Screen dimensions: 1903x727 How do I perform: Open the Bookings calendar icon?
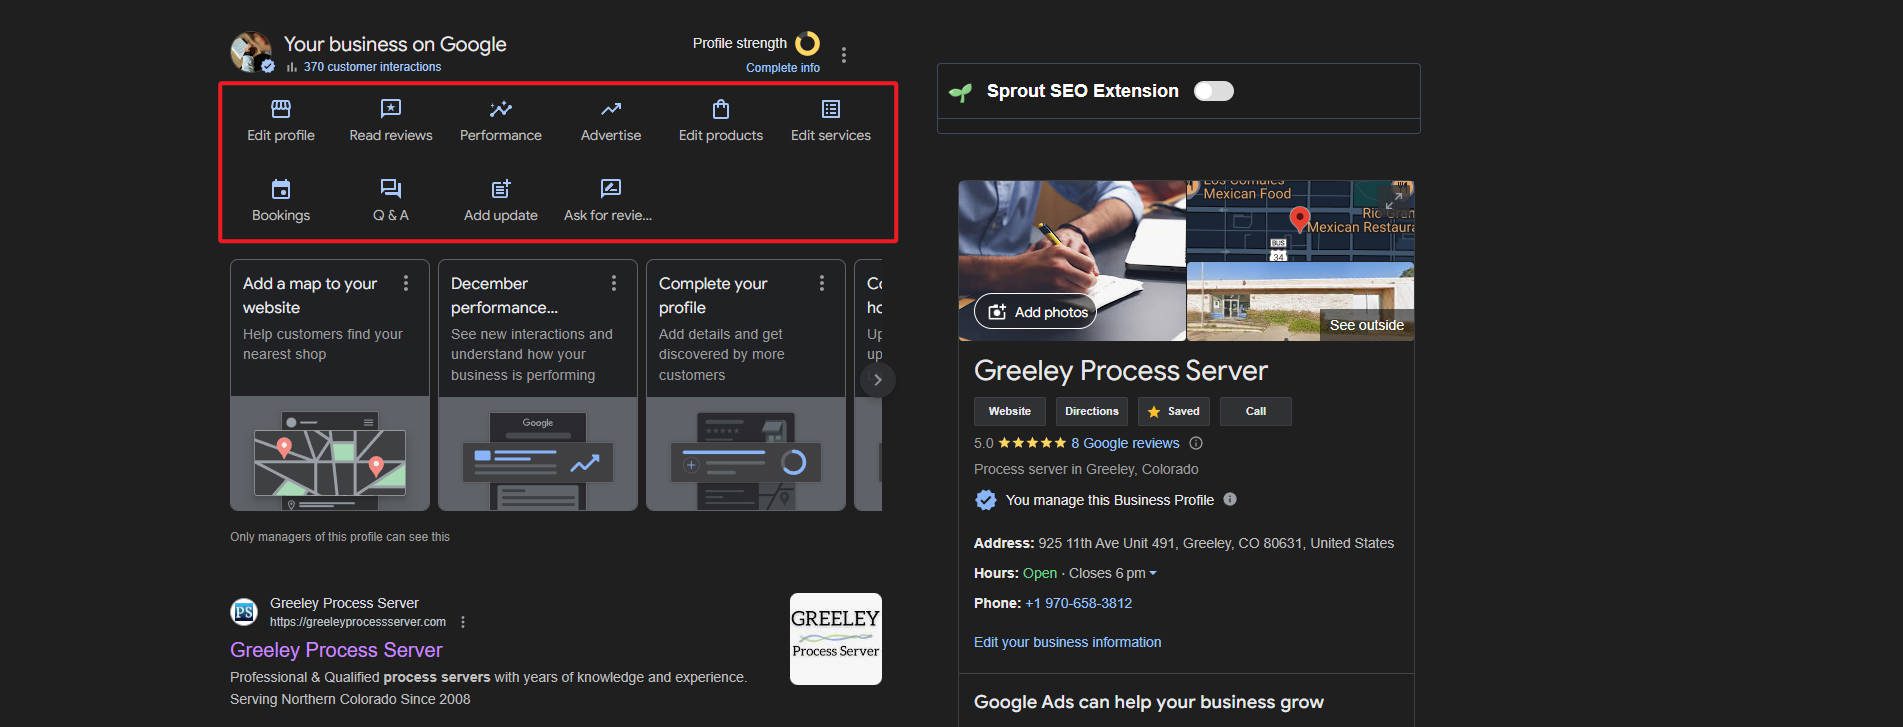coord(281,189)
